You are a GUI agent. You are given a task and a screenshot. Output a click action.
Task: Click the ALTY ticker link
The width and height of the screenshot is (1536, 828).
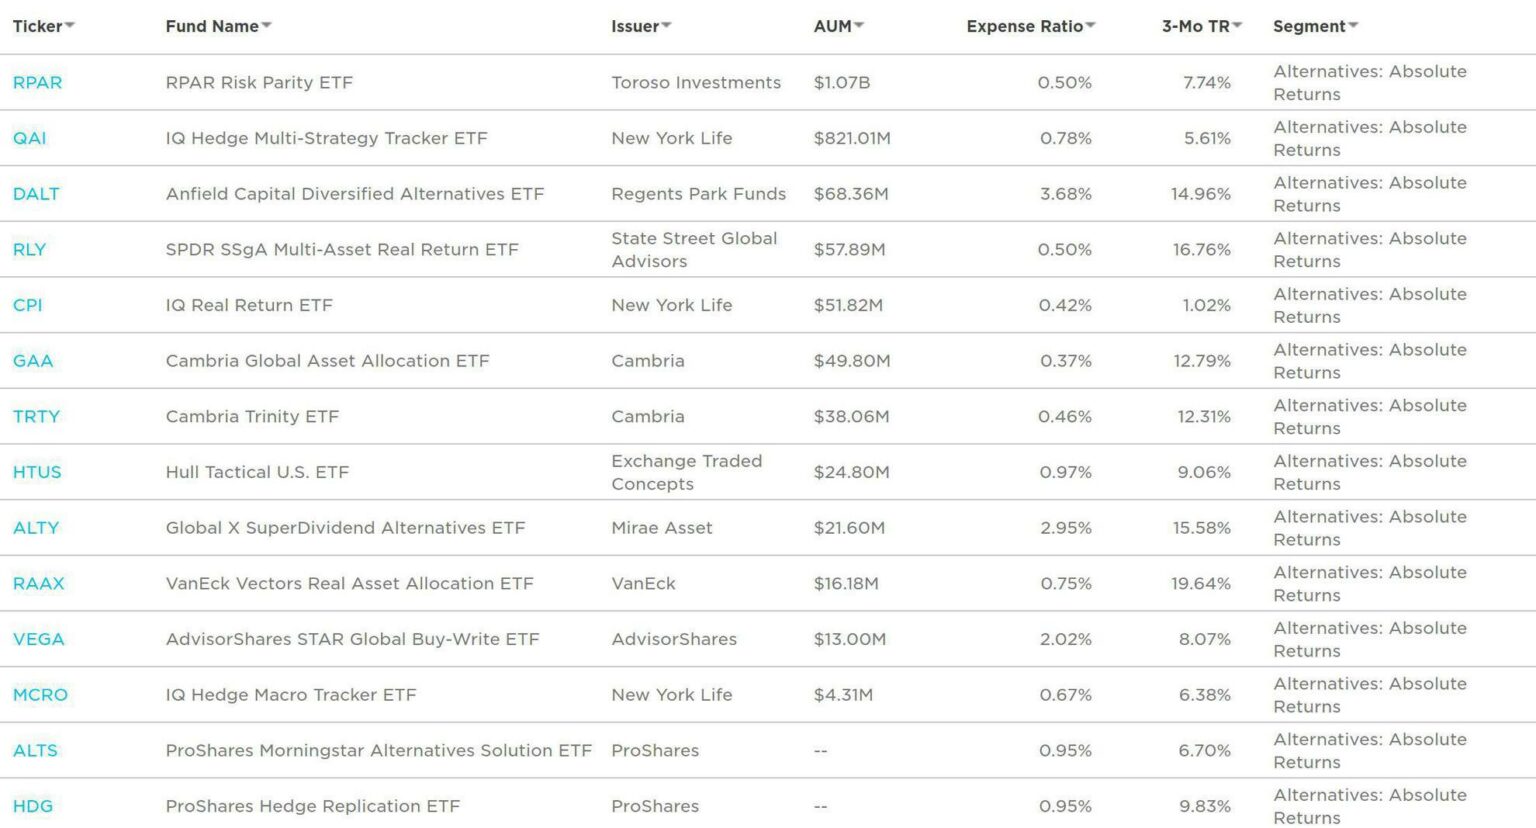36,528
